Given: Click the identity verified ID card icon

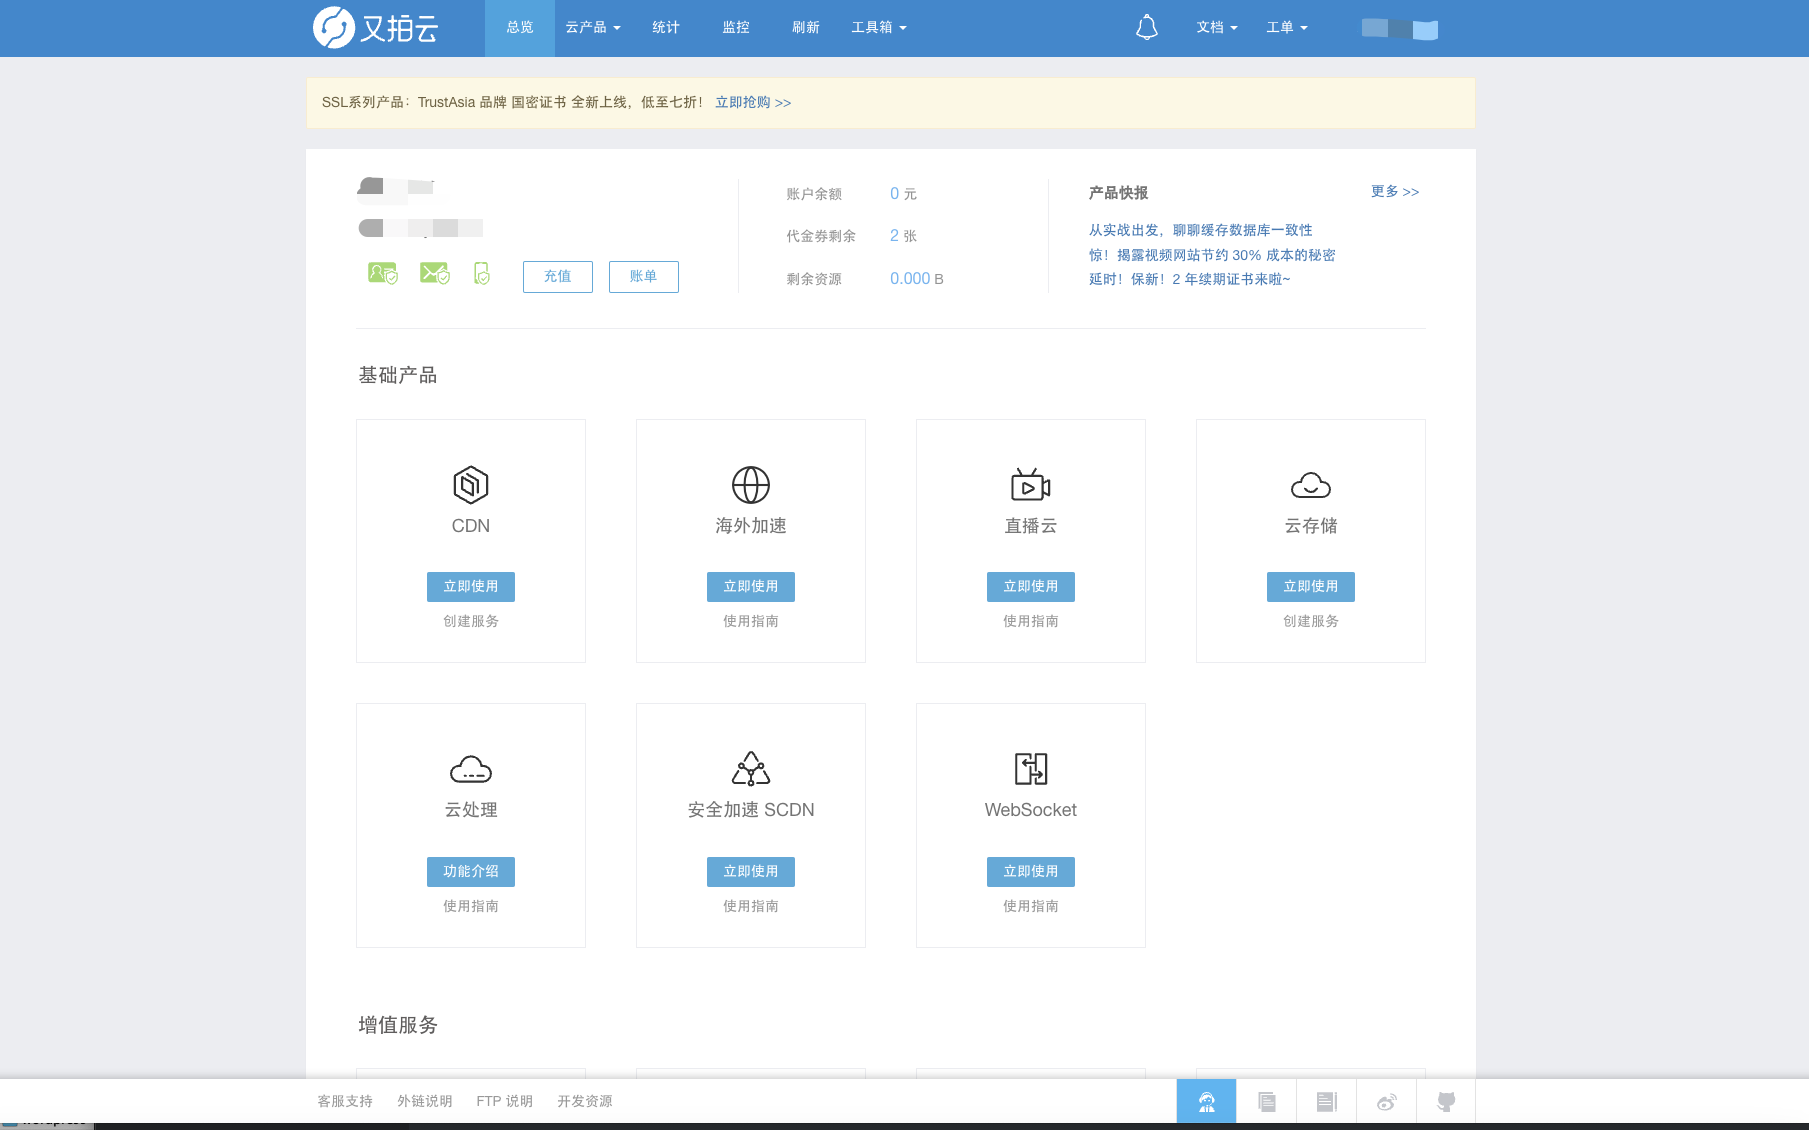Looking at the screenshot, I should 382,273.
